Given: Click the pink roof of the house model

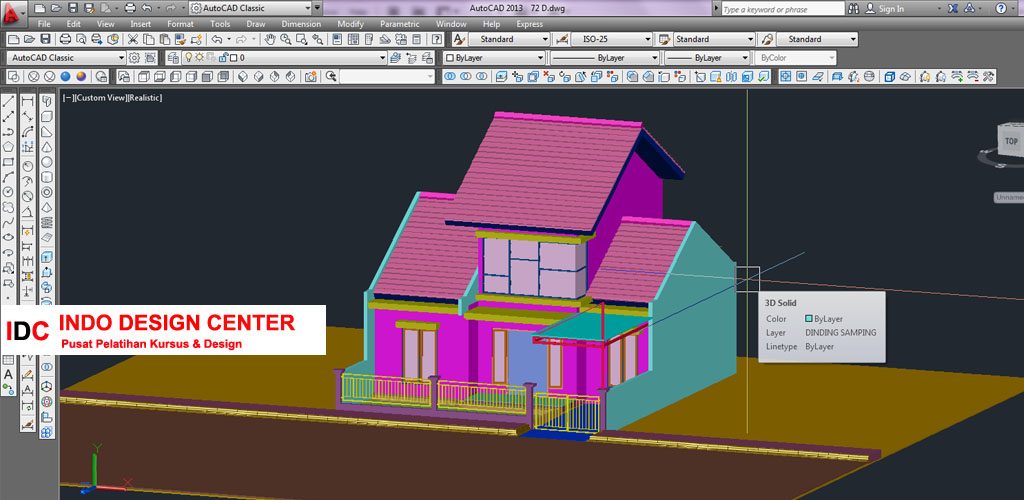Looking at the screenshot, I should [x=549, y=171].
